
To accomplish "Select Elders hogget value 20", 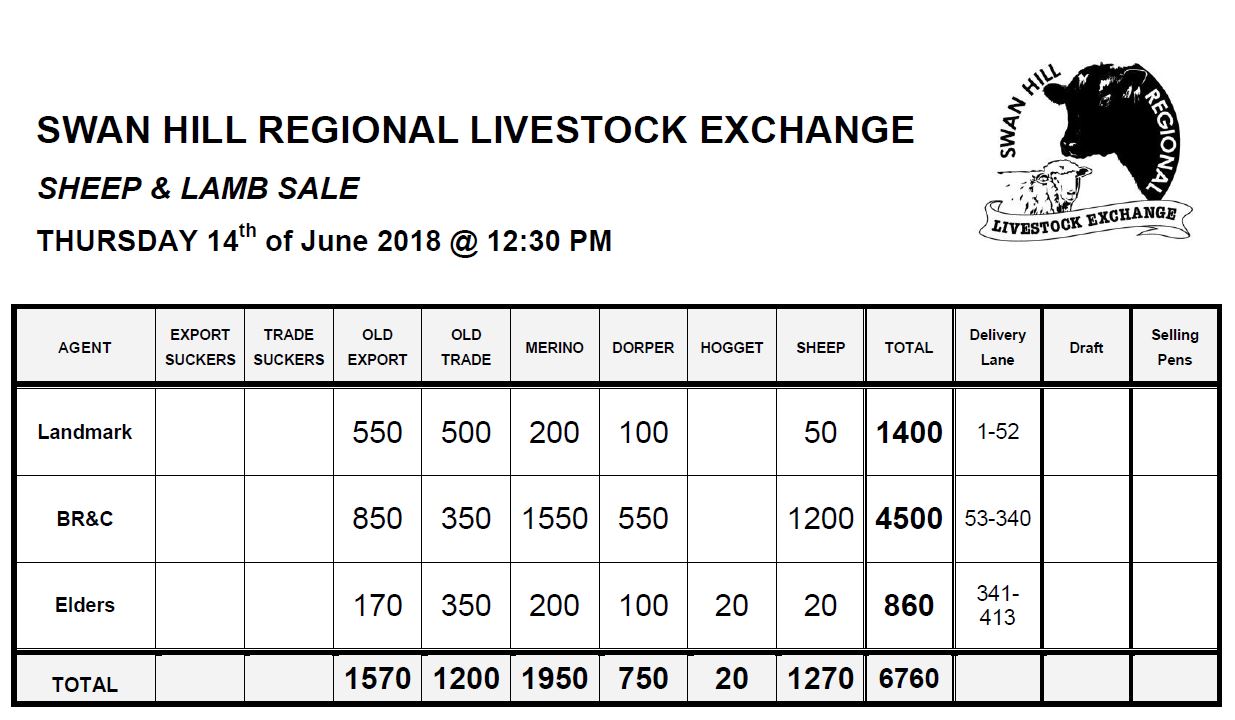I will (732, 606).
